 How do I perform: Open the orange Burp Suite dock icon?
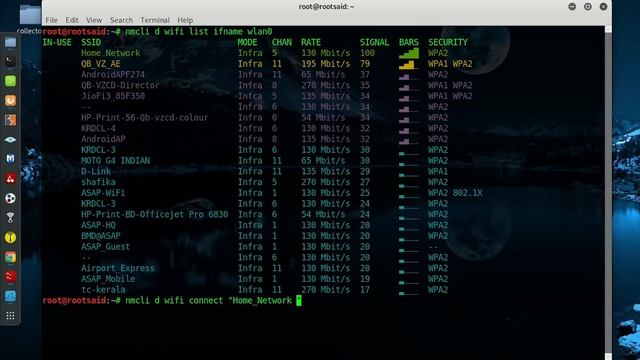pyautogui.click(x=10, y=100)
